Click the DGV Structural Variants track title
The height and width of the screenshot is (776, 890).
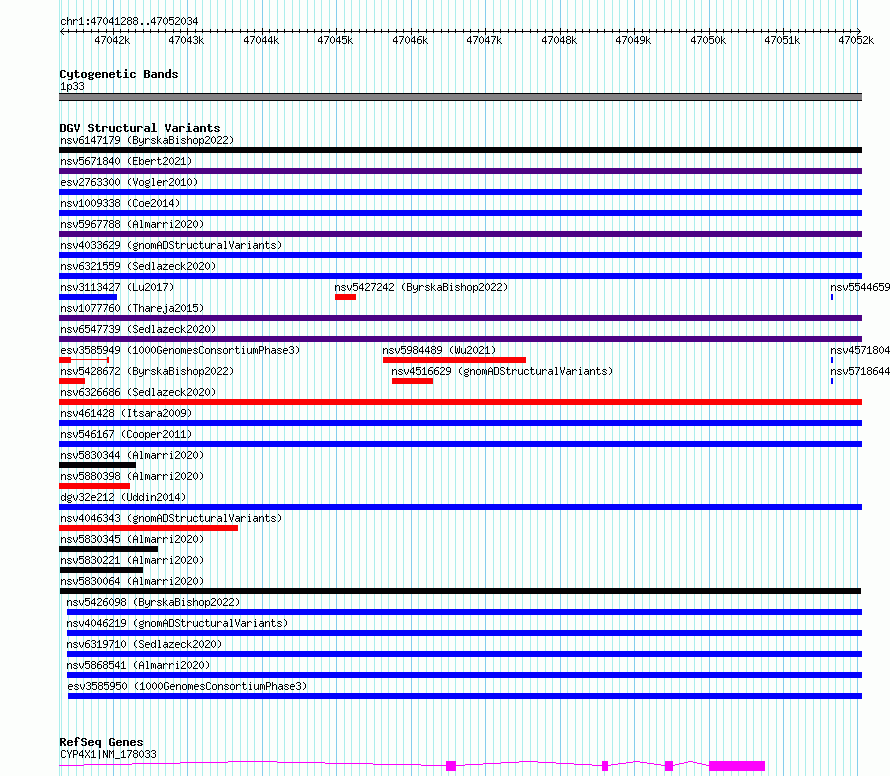pyautogui.click(x=140, y=128)
